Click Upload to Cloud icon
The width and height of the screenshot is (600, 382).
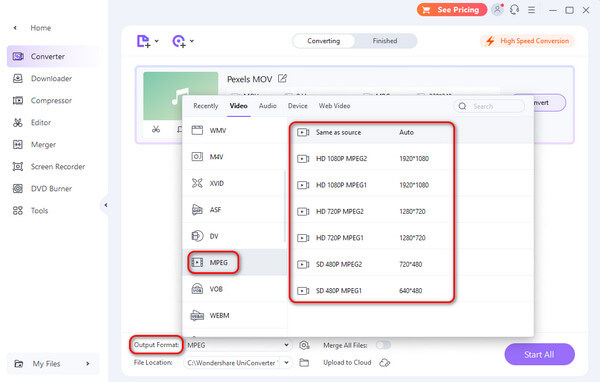385,362
